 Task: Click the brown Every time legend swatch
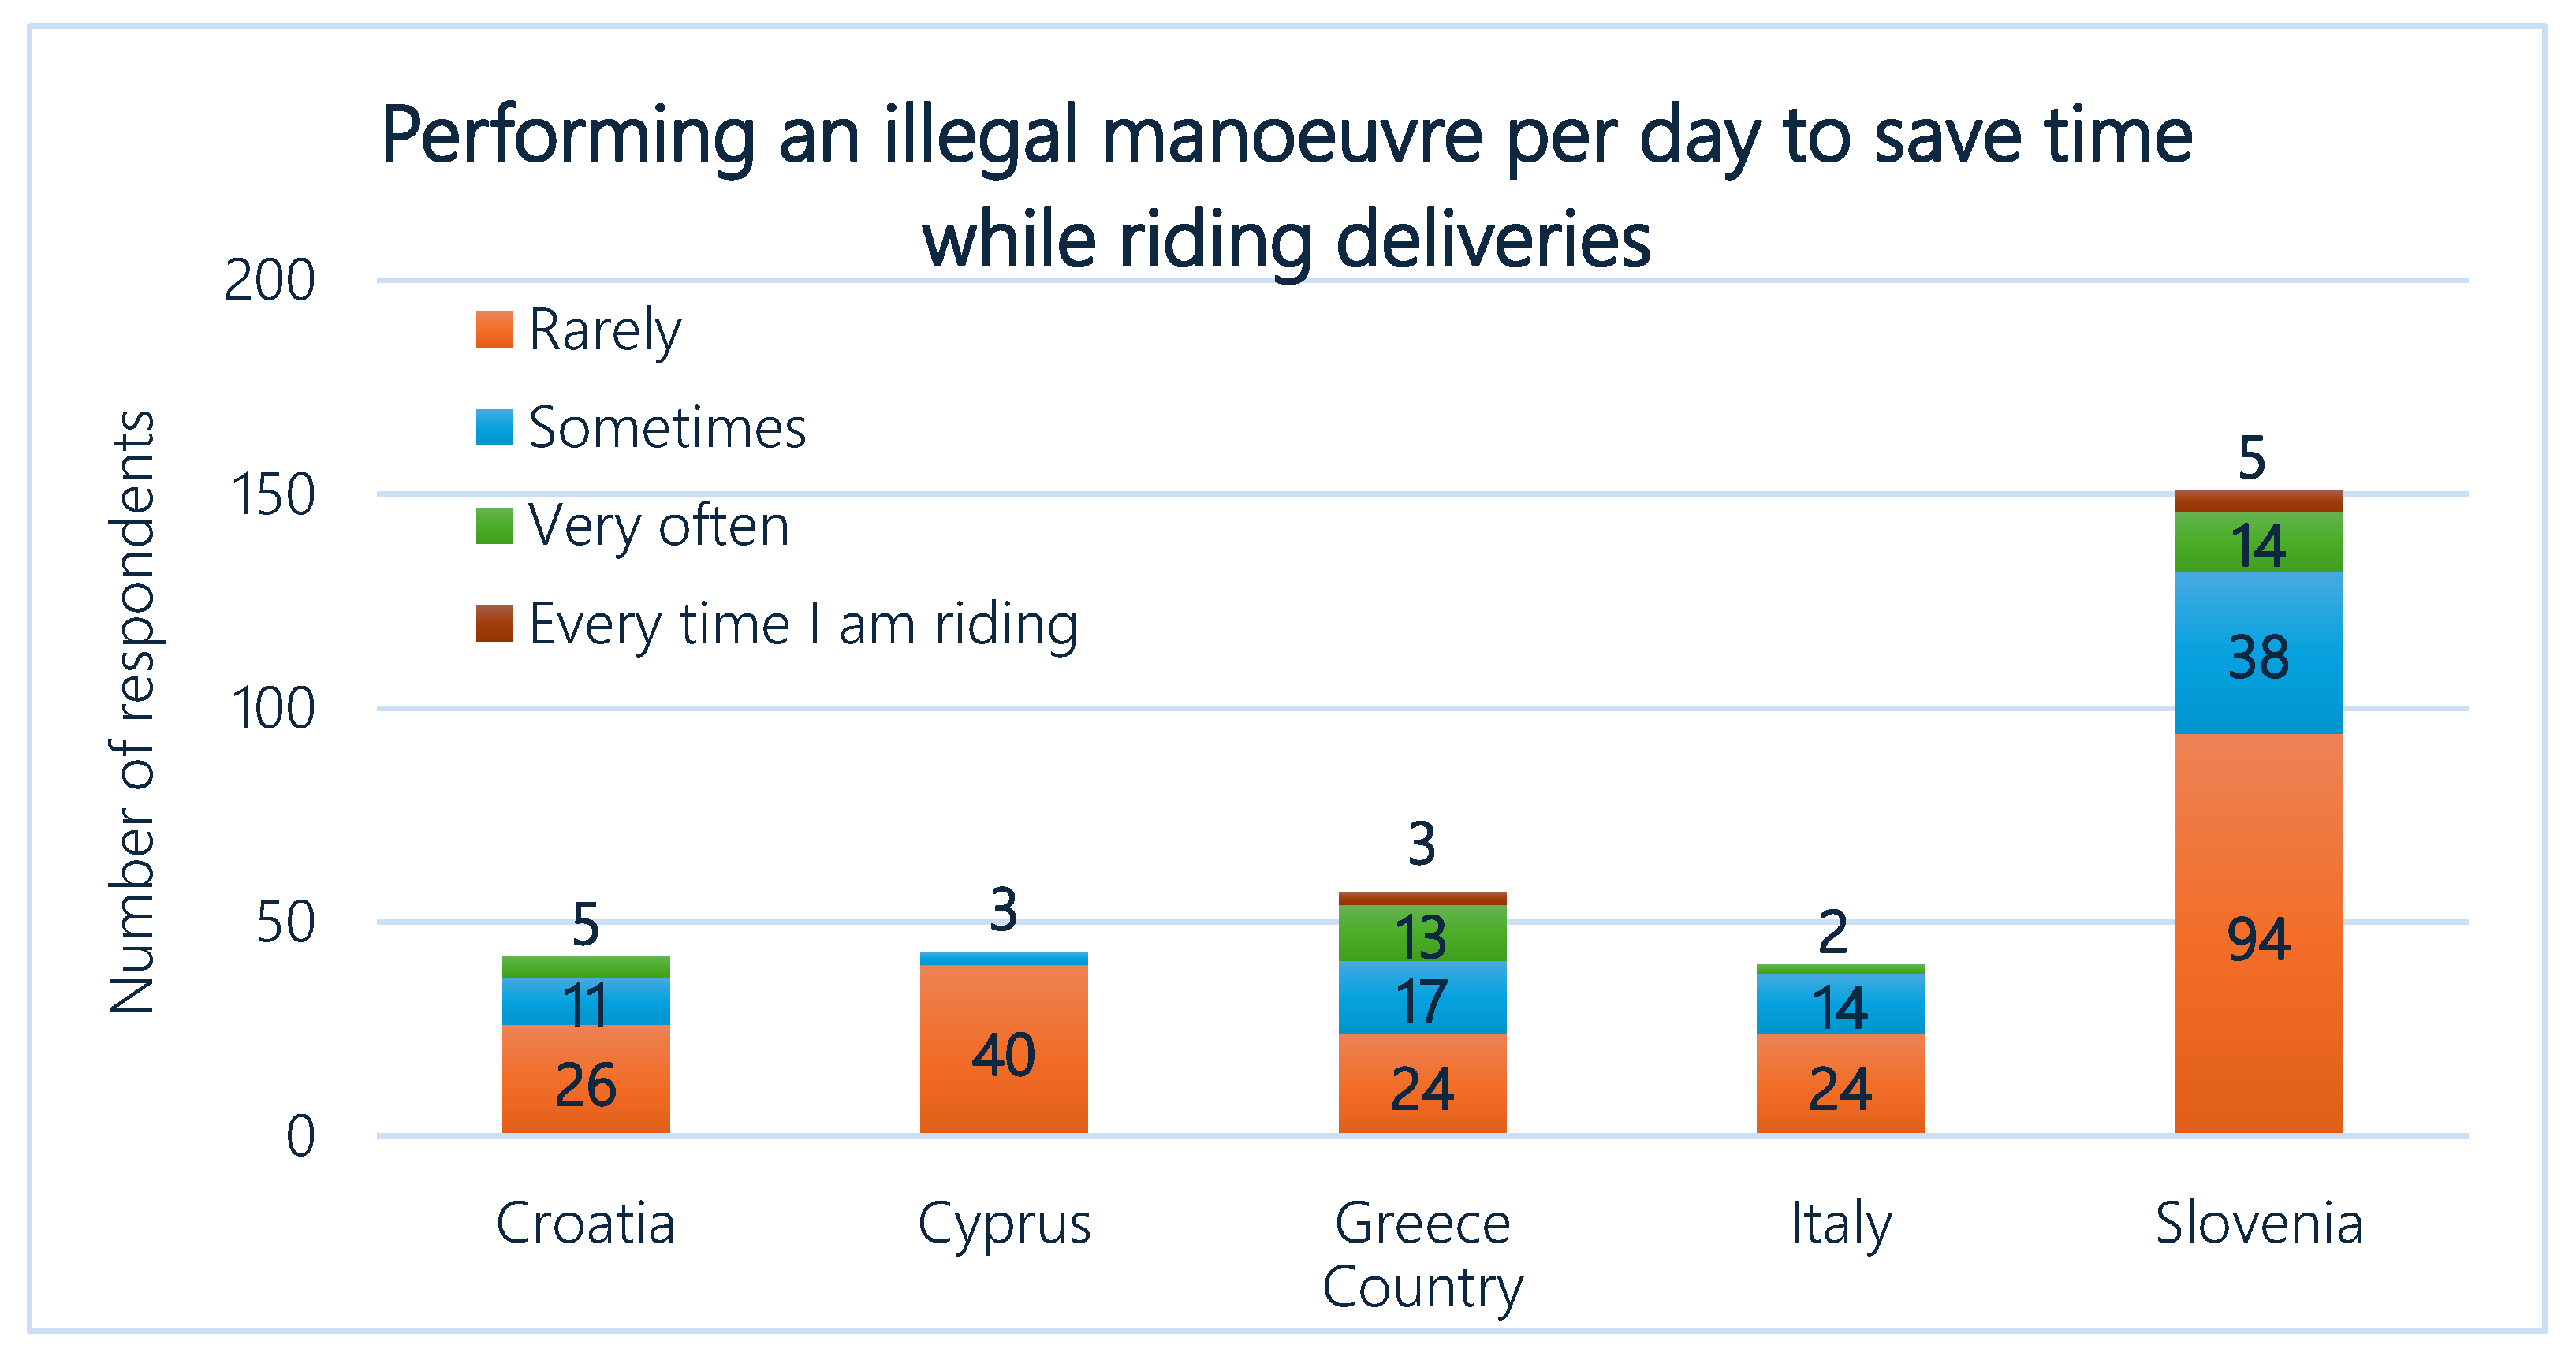pyautogui.click(x=494, y=624)
